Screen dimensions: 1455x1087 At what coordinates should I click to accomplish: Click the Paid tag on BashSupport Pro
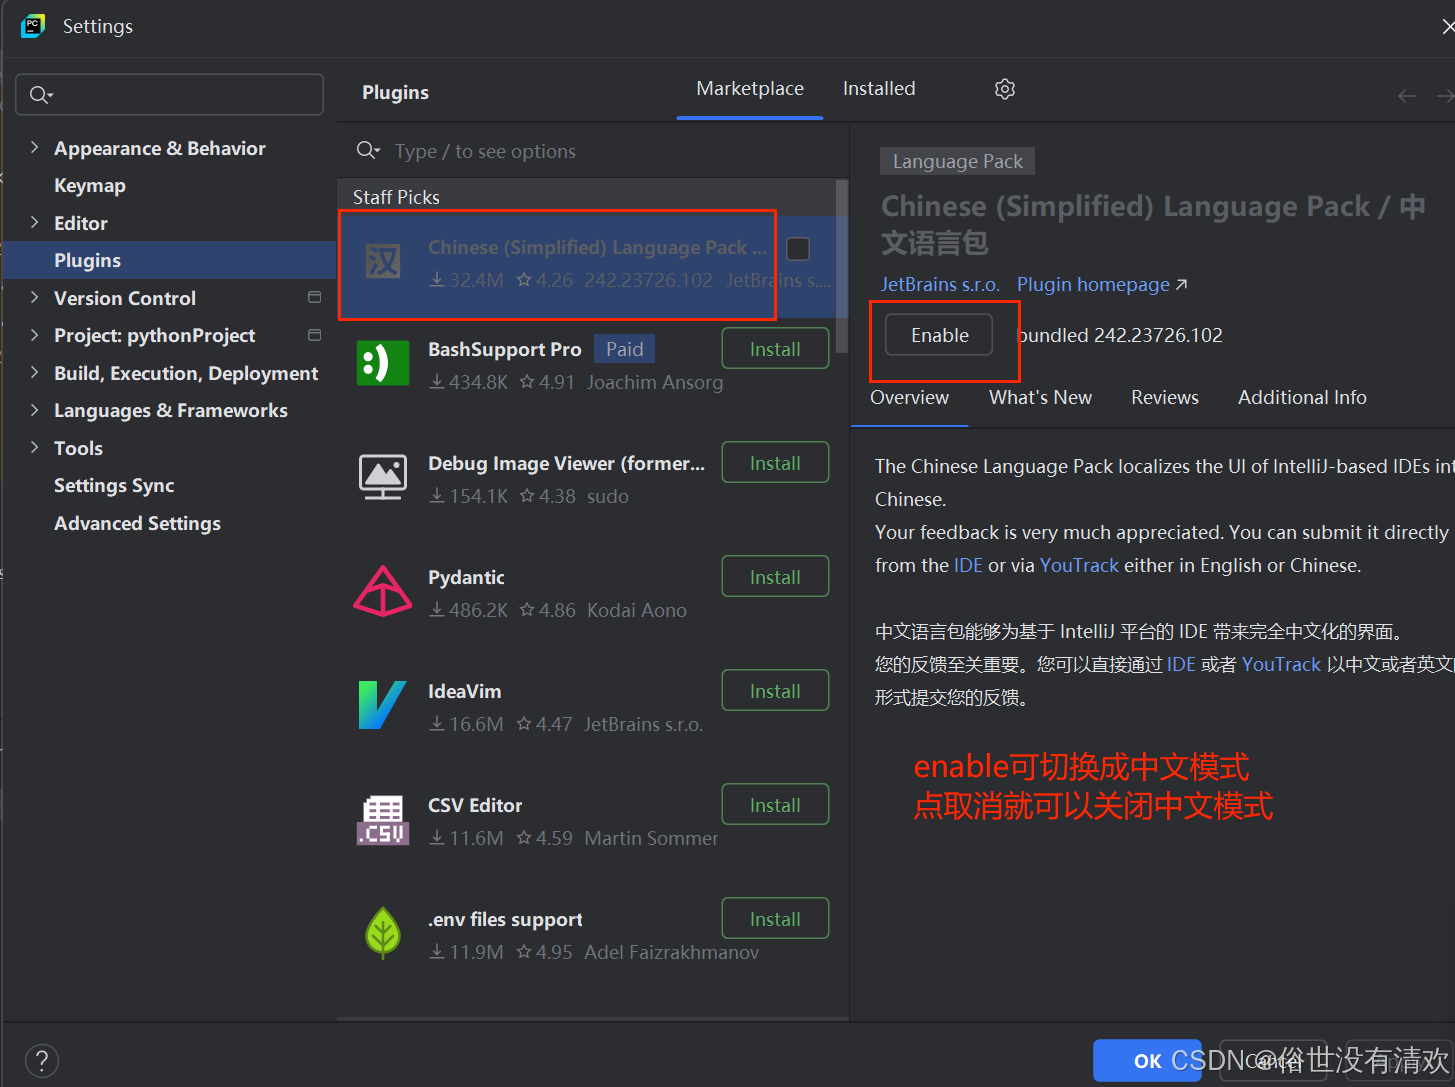pos(624,349)
